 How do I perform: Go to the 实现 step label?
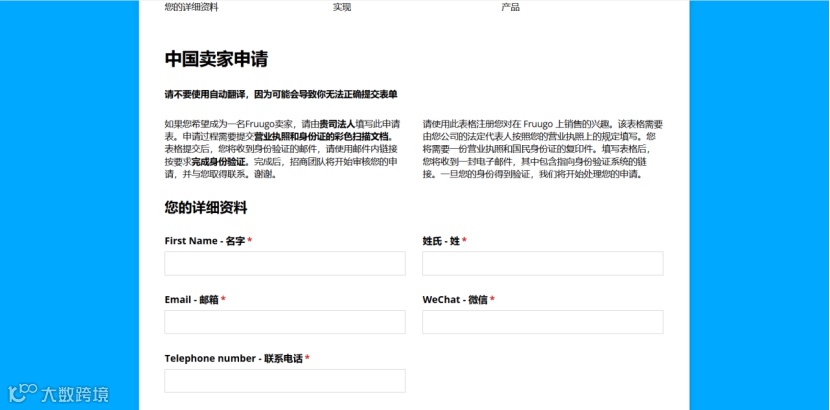click(x=342, y=7)
